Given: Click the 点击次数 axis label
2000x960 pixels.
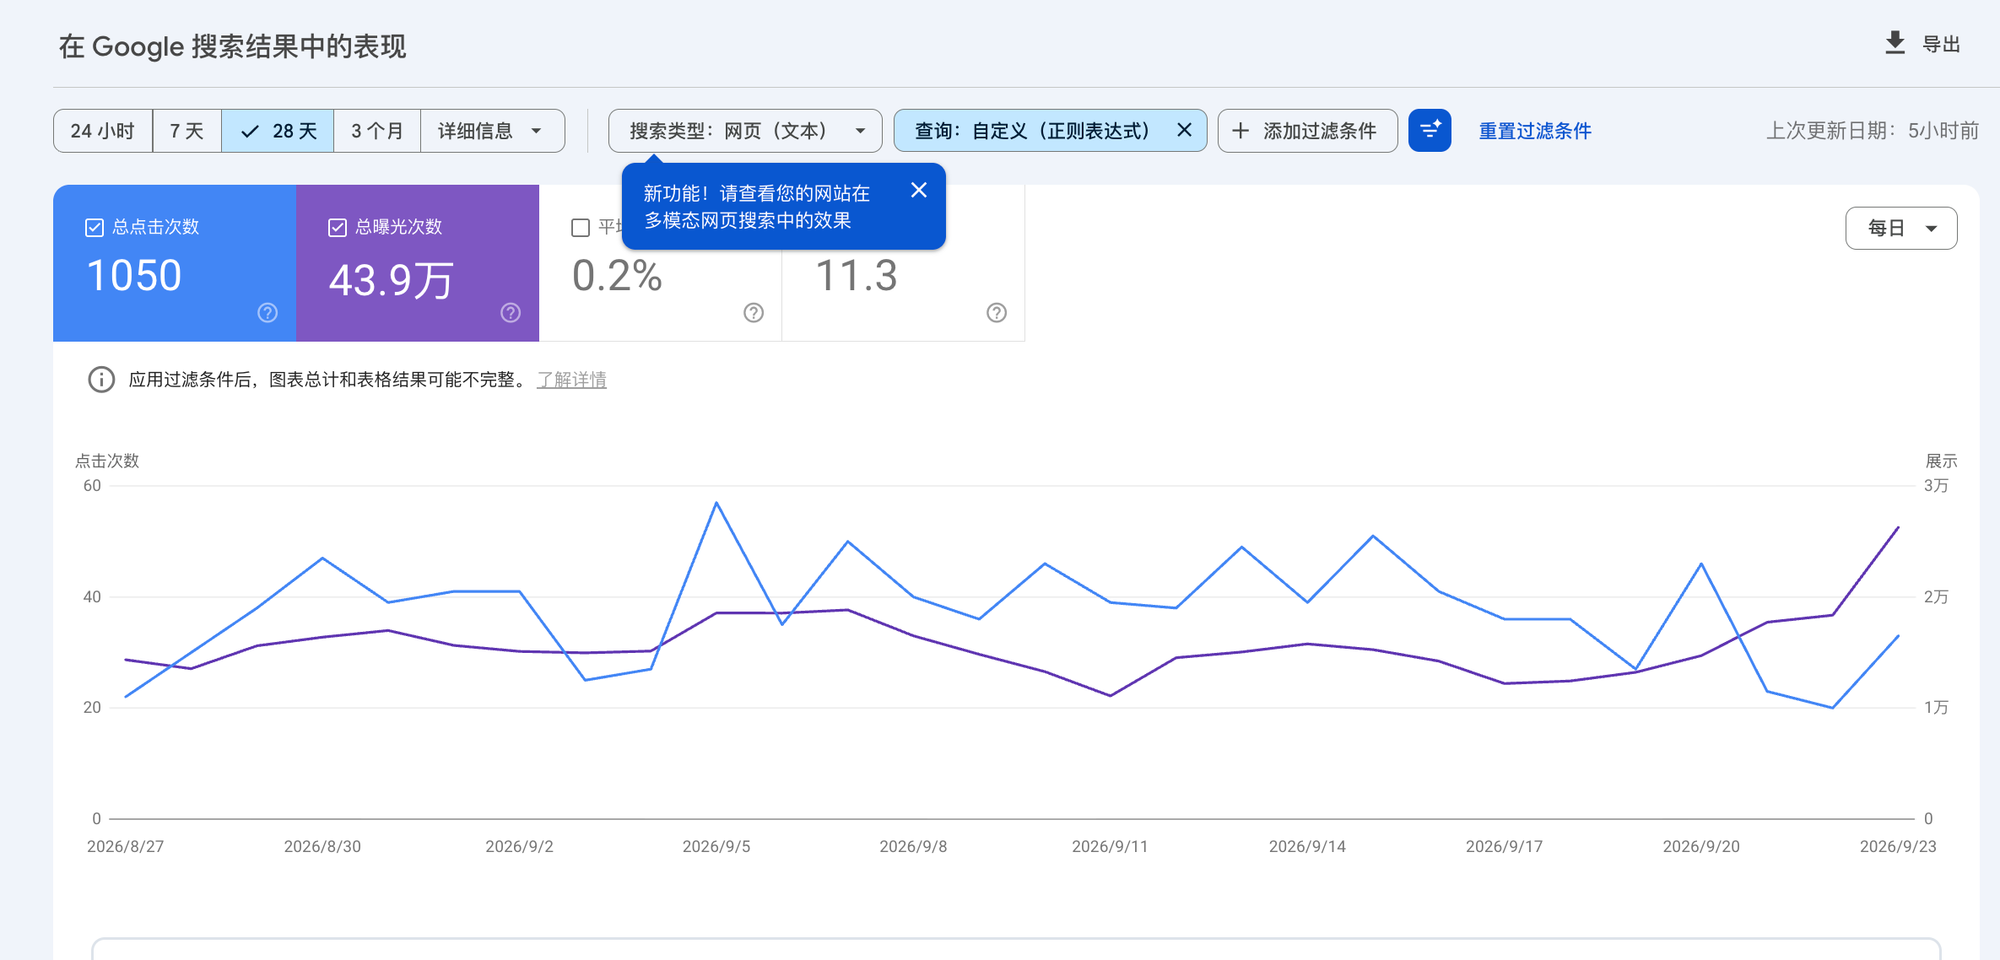Looking at the screenshot, I should click(107, 461).
